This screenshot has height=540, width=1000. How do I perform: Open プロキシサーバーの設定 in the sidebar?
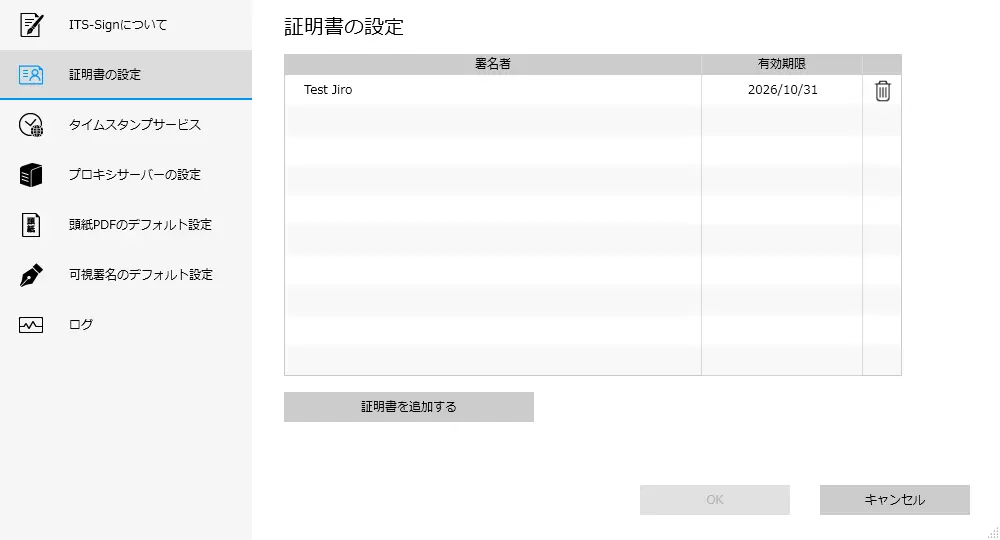[135, 175]
